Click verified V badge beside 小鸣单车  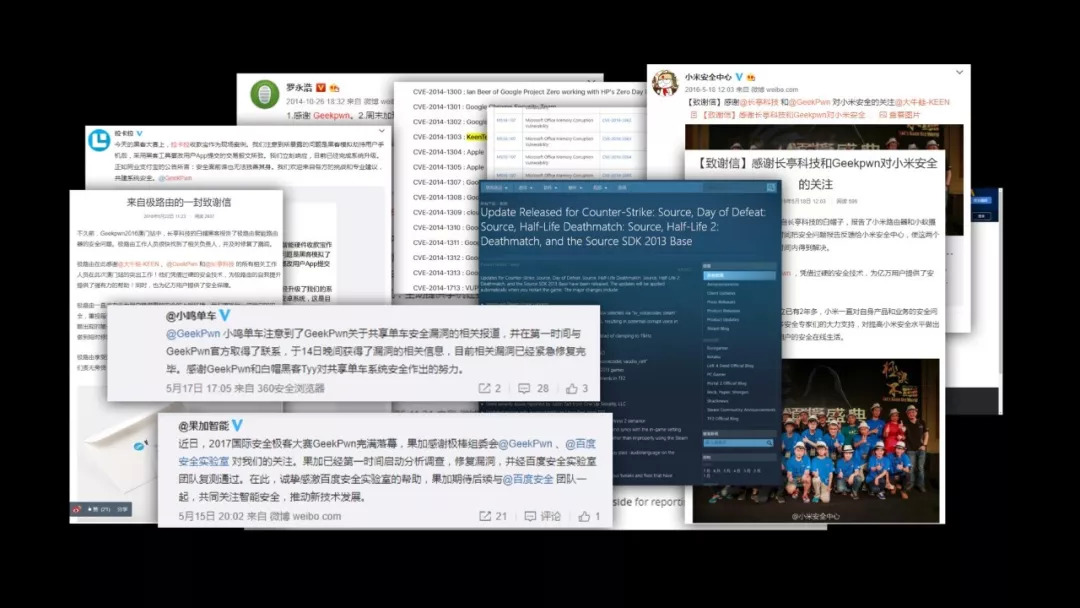click(225, 315)
